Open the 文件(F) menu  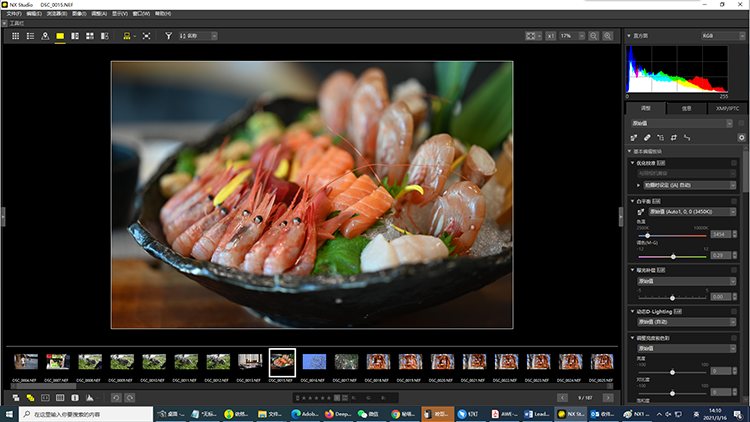click(14, 14)
